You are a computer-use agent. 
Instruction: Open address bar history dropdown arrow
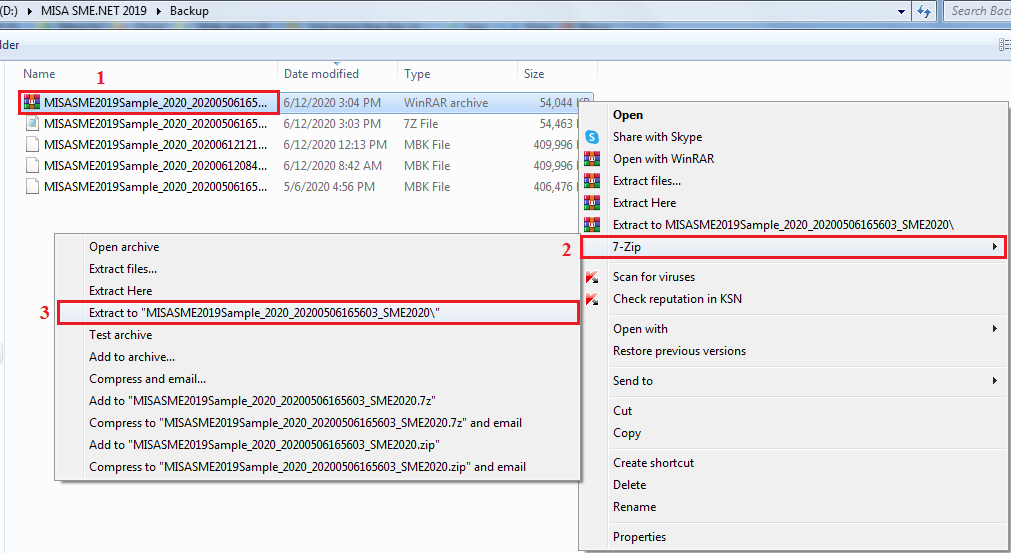tap(901, 12)
